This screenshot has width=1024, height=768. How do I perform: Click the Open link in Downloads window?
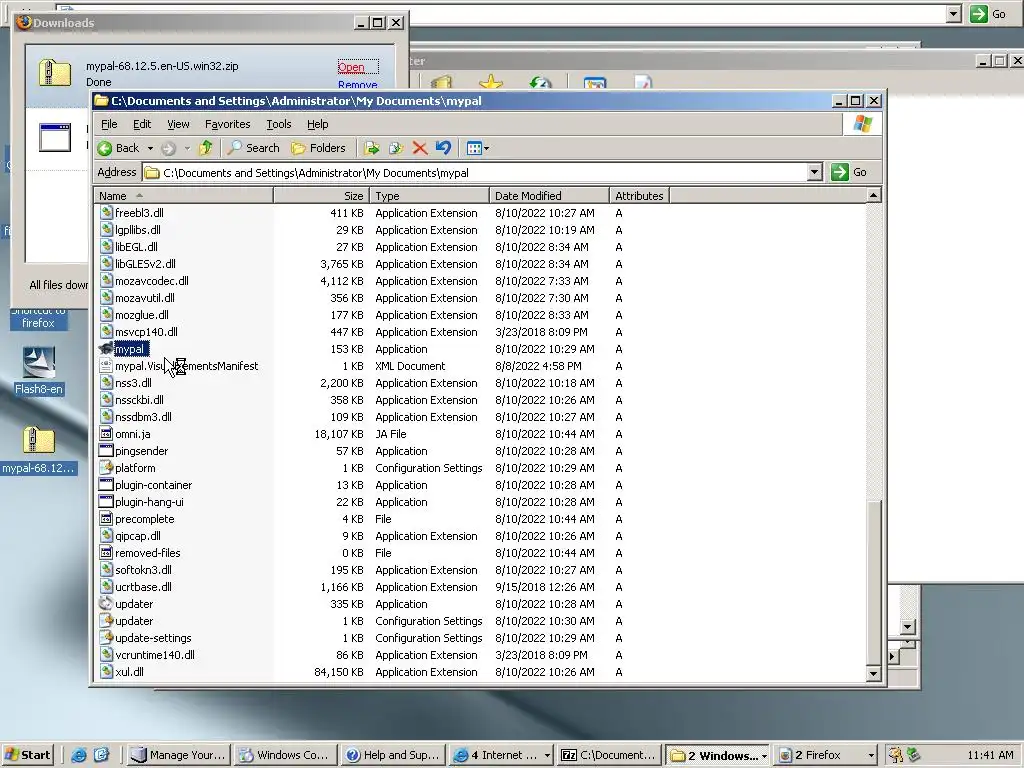351,67
